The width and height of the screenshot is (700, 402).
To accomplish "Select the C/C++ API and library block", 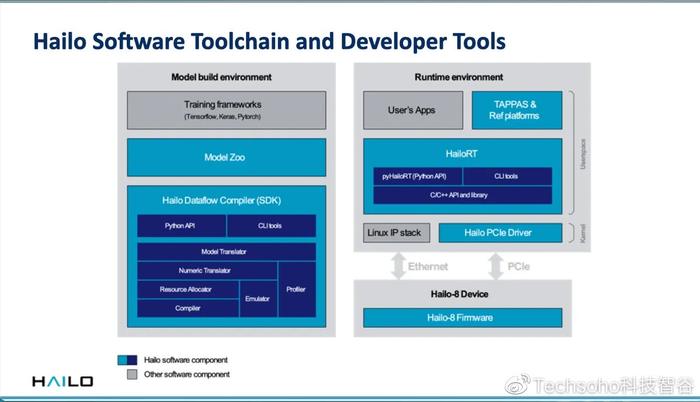I will pyautogui.click(x=462, y=195).
